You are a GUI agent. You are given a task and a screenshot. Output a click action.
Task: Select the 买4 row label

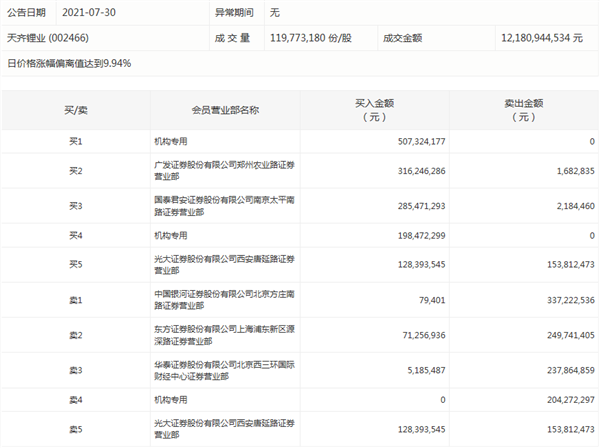pyautogui.click(x=76, y=236)
